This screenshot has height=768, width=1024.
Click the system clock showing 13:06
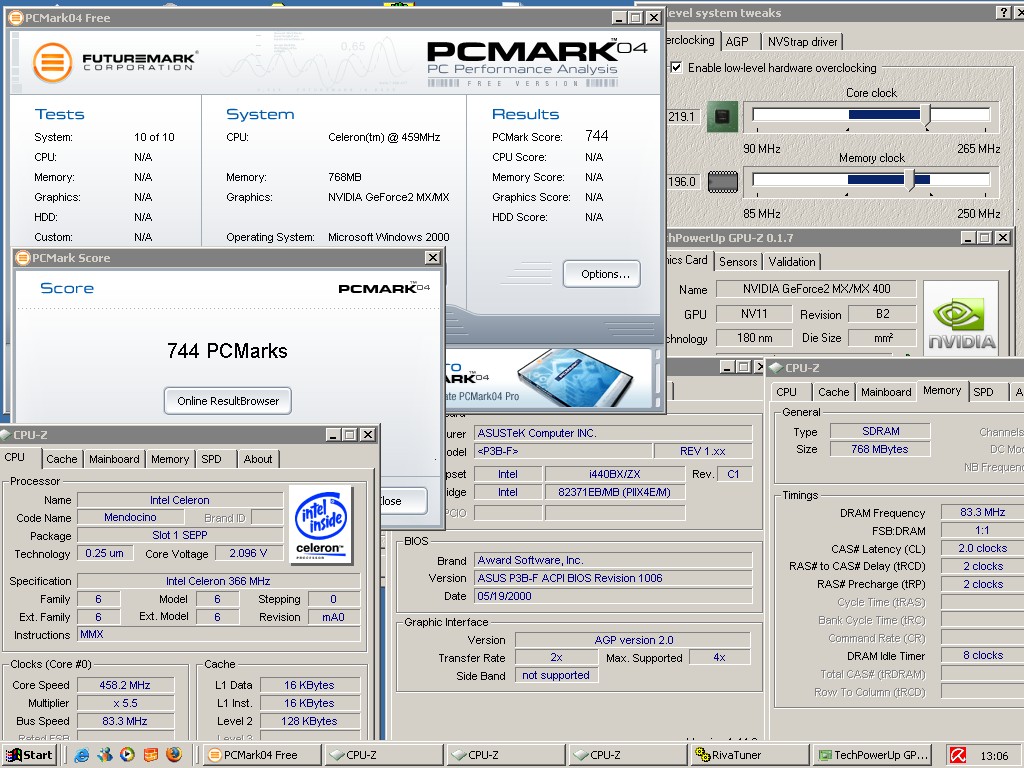pyautogui.click(x=994, y=756)
